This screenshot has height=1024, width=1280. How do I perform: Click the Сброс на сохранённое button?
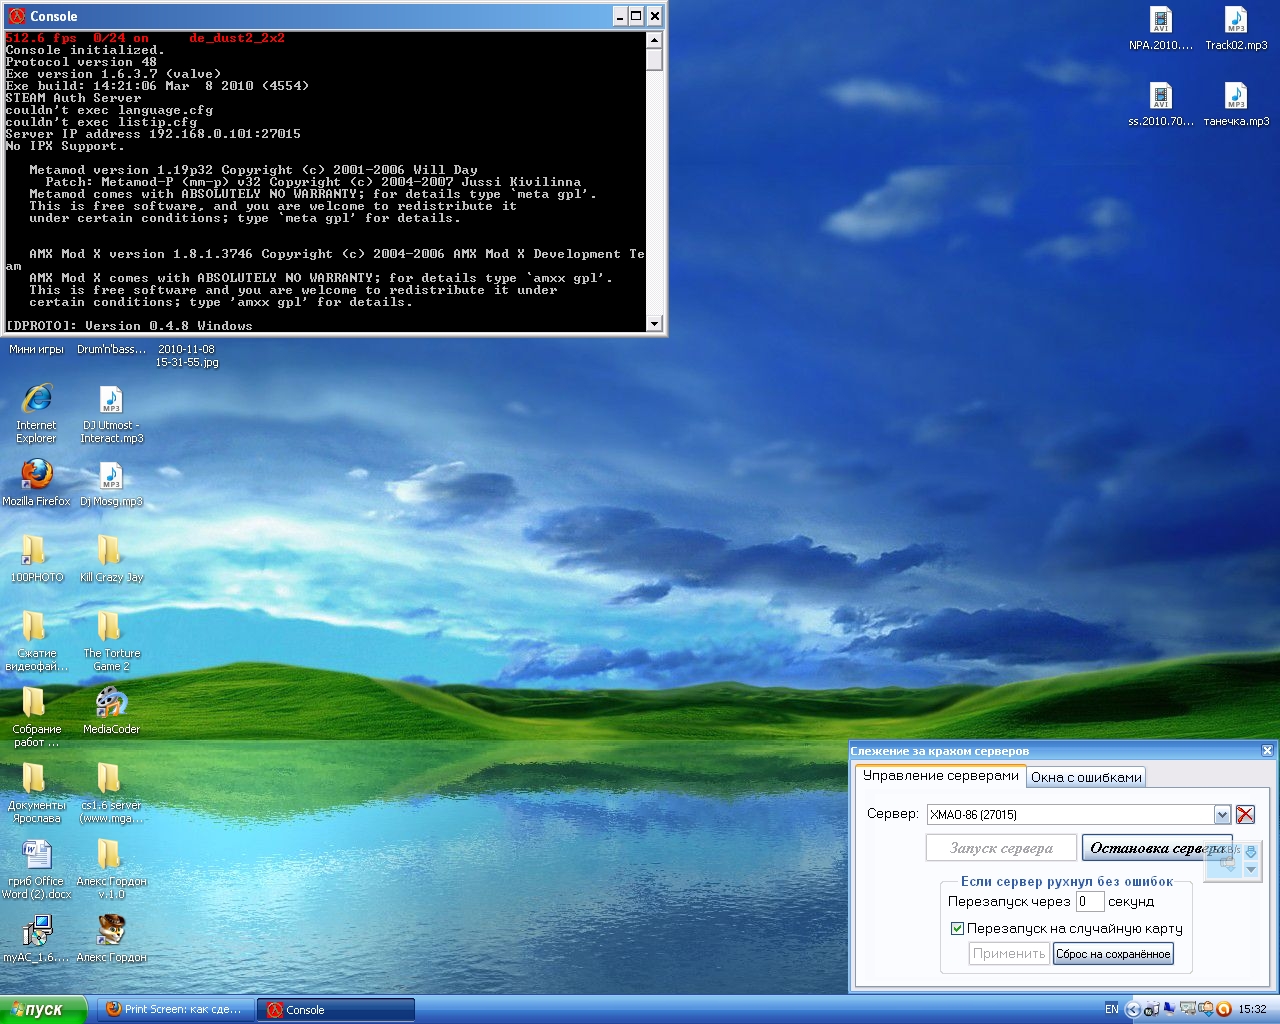1113,954
